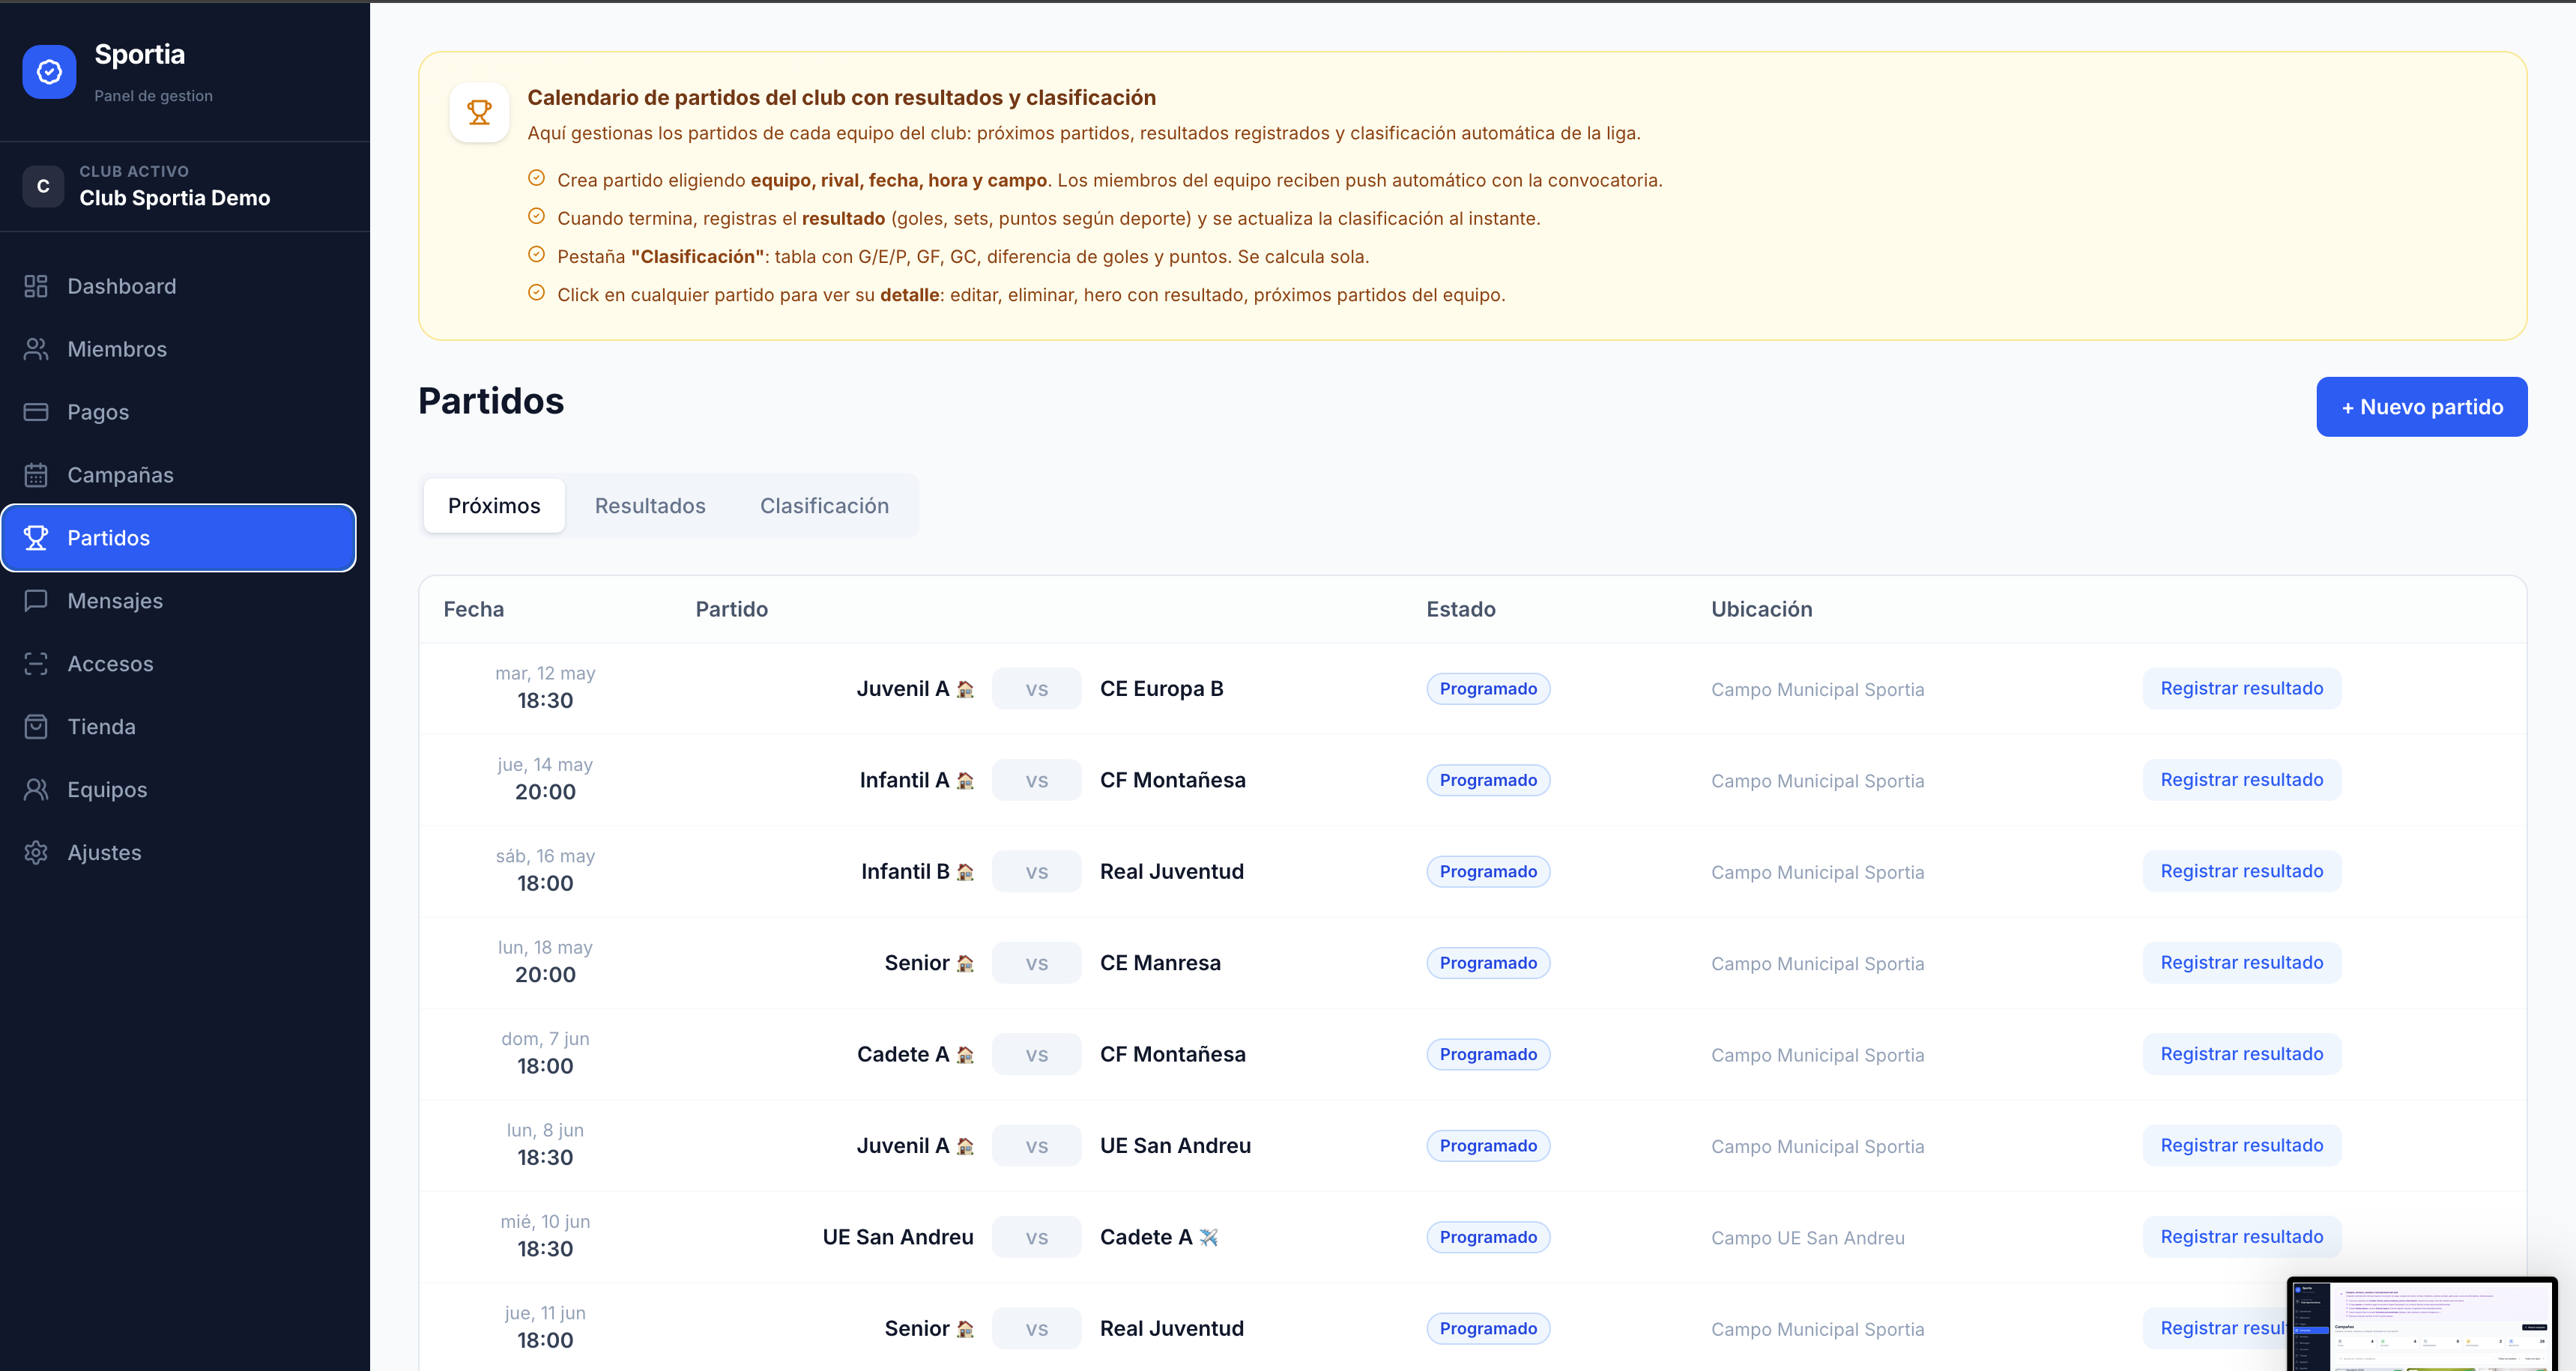
Task: Click home icon beside Cadete A vs CF Montañesa
Action: click(965, 1055)
